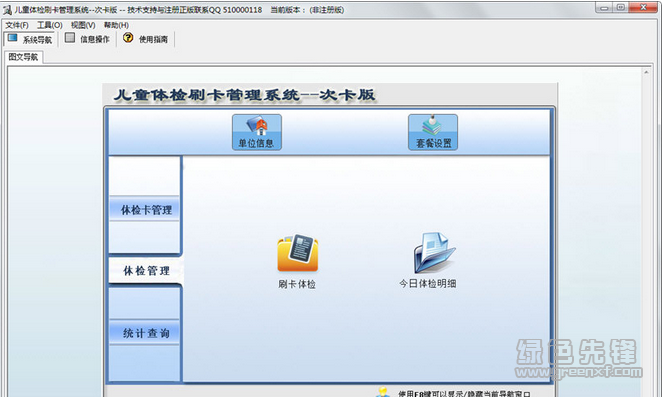Launch the 刷卡体检 card-swipe checkup icon
This screenshot has height=397, width=664.
coord(297,261)
